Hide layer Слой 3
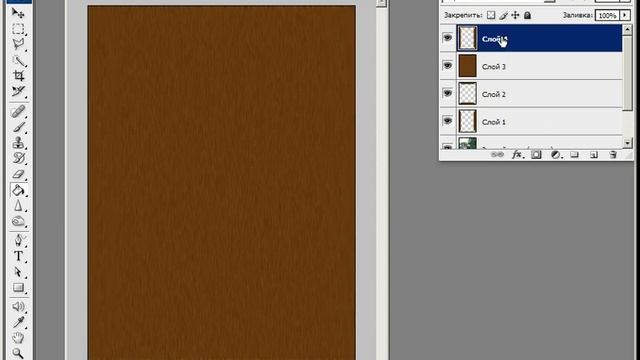Image resolution: width=640 pixels, height=360 pixels. 448,66
